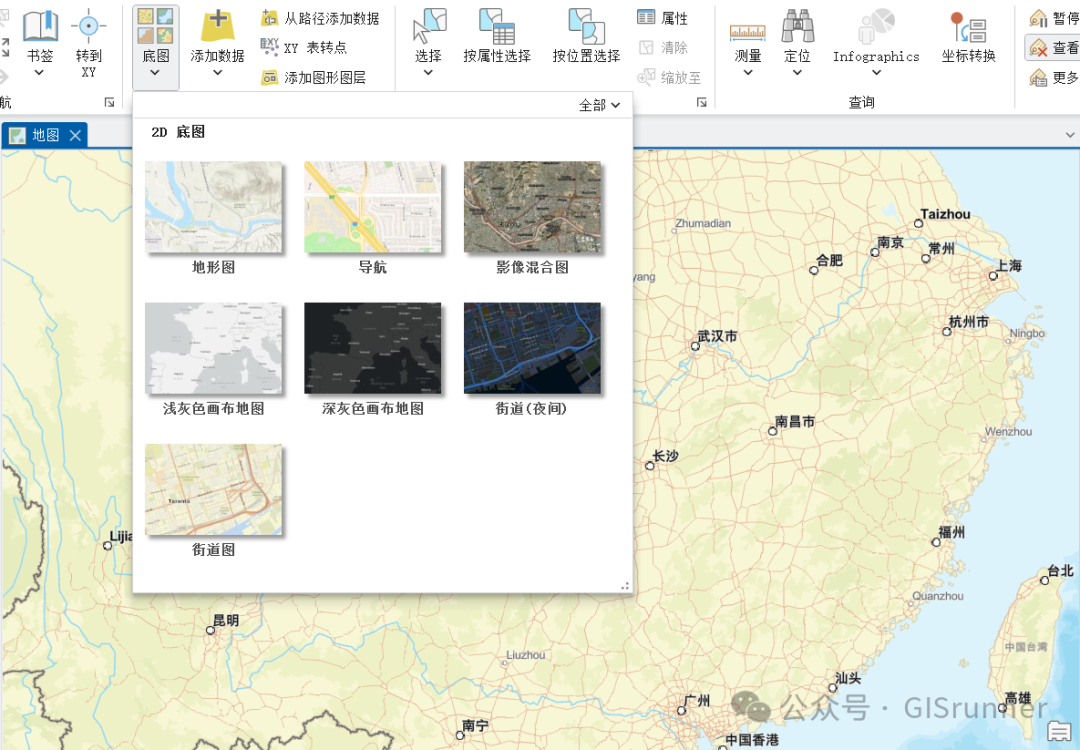
Task: Open the 选择 group dialog launcher
Action: click(x=702, y=103)
